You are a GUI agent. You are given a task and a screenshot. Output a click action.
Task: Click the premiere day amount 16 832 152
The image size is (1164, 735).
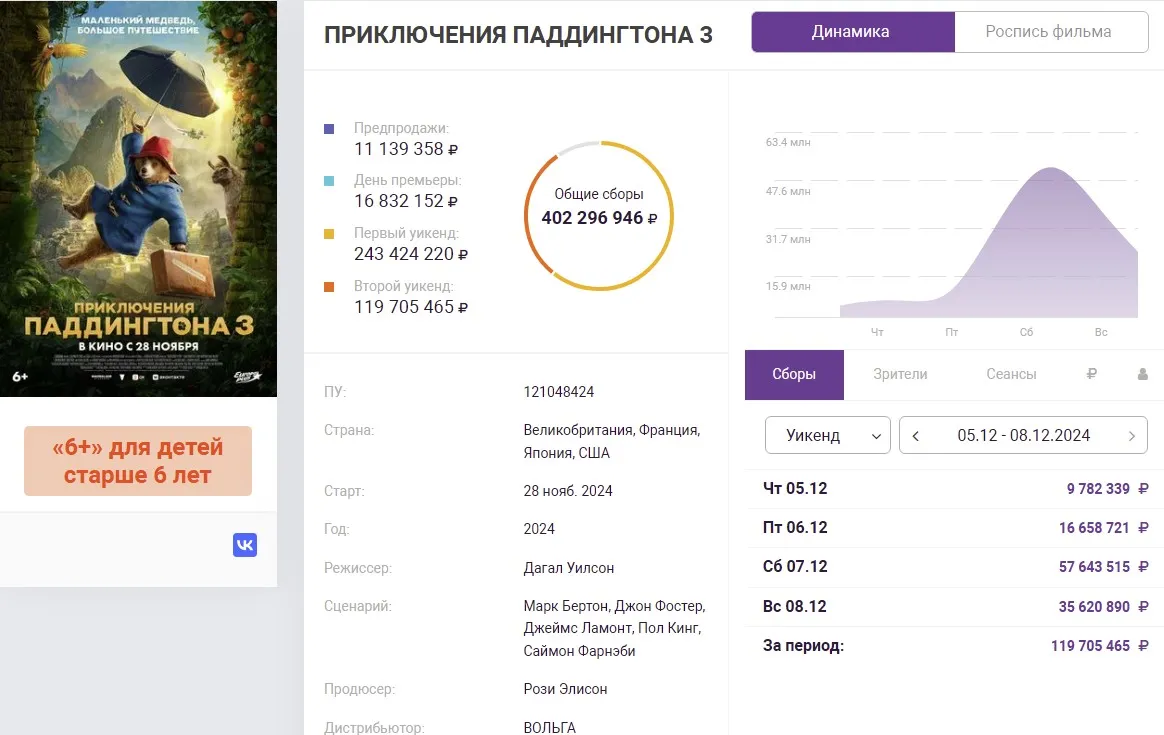tap(406, 201)
